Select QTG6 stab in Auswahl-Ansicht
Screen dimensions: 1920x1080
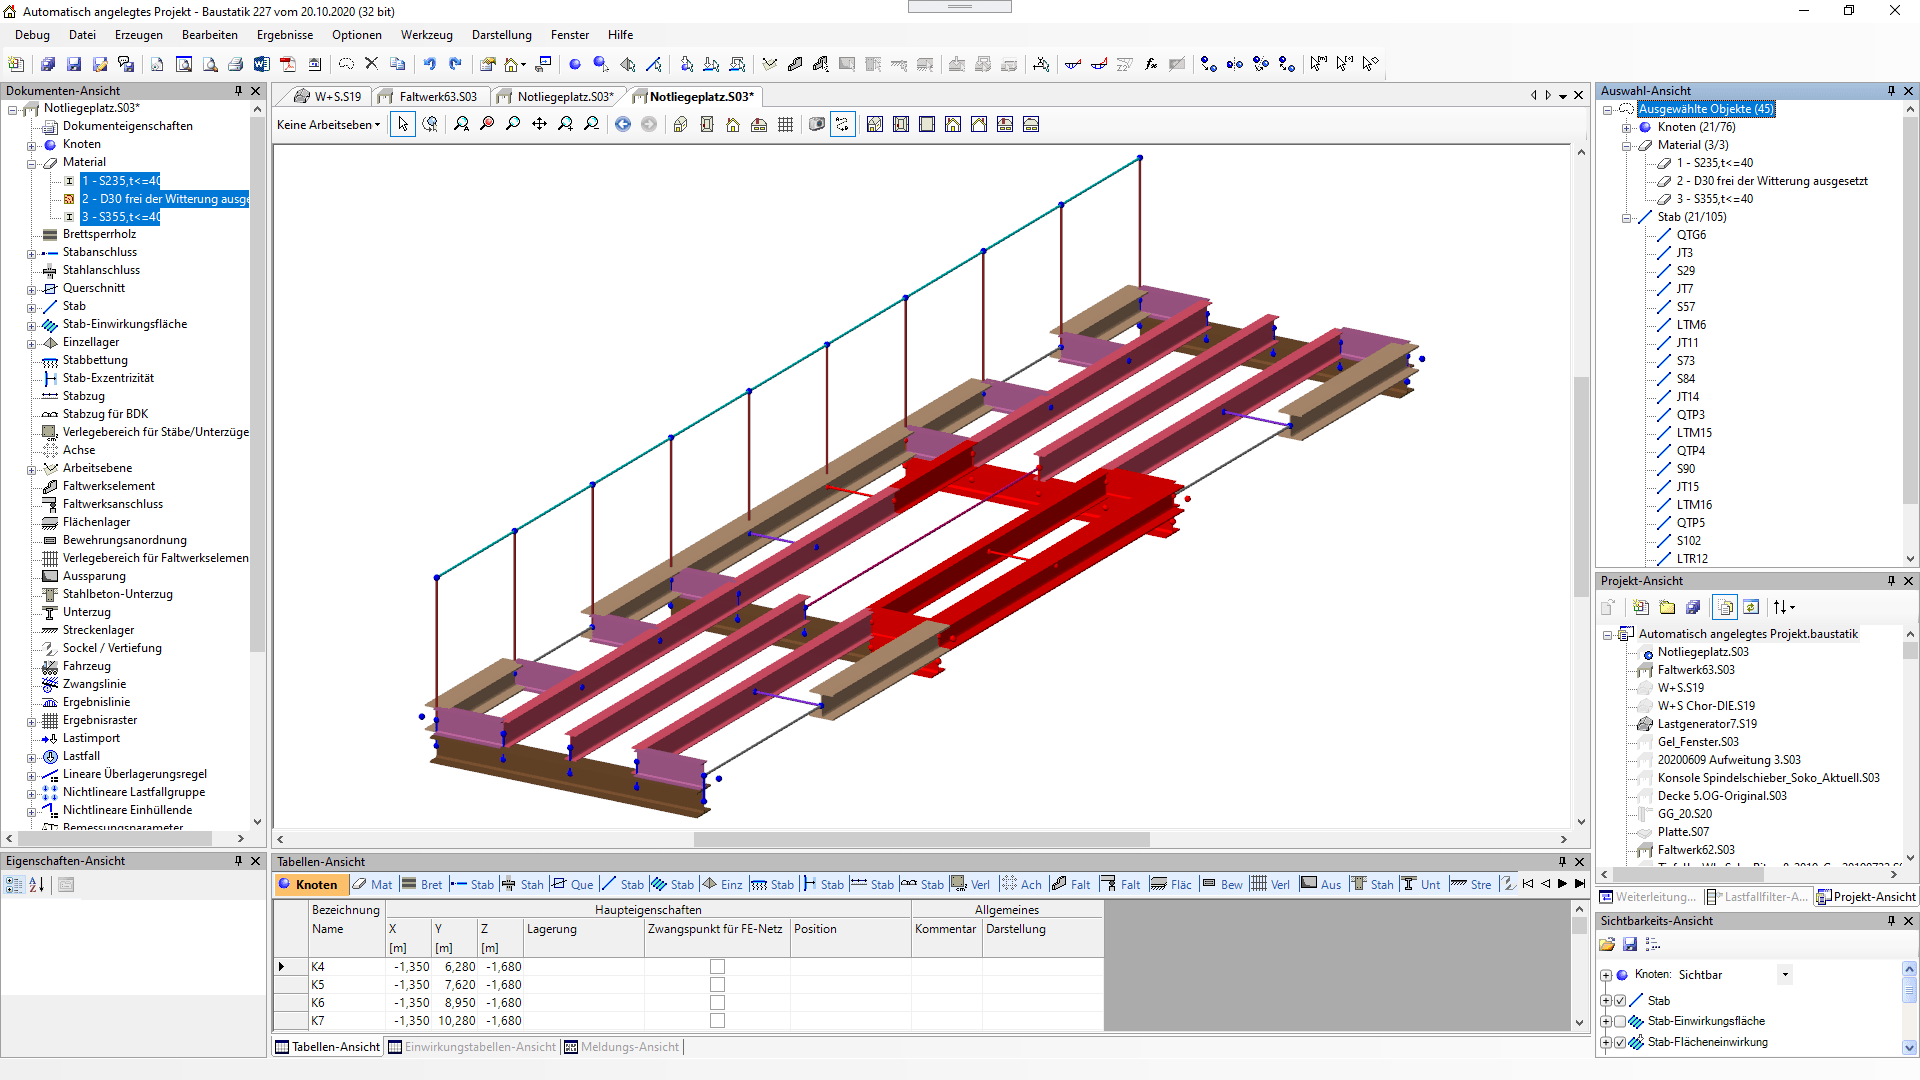1692,235
